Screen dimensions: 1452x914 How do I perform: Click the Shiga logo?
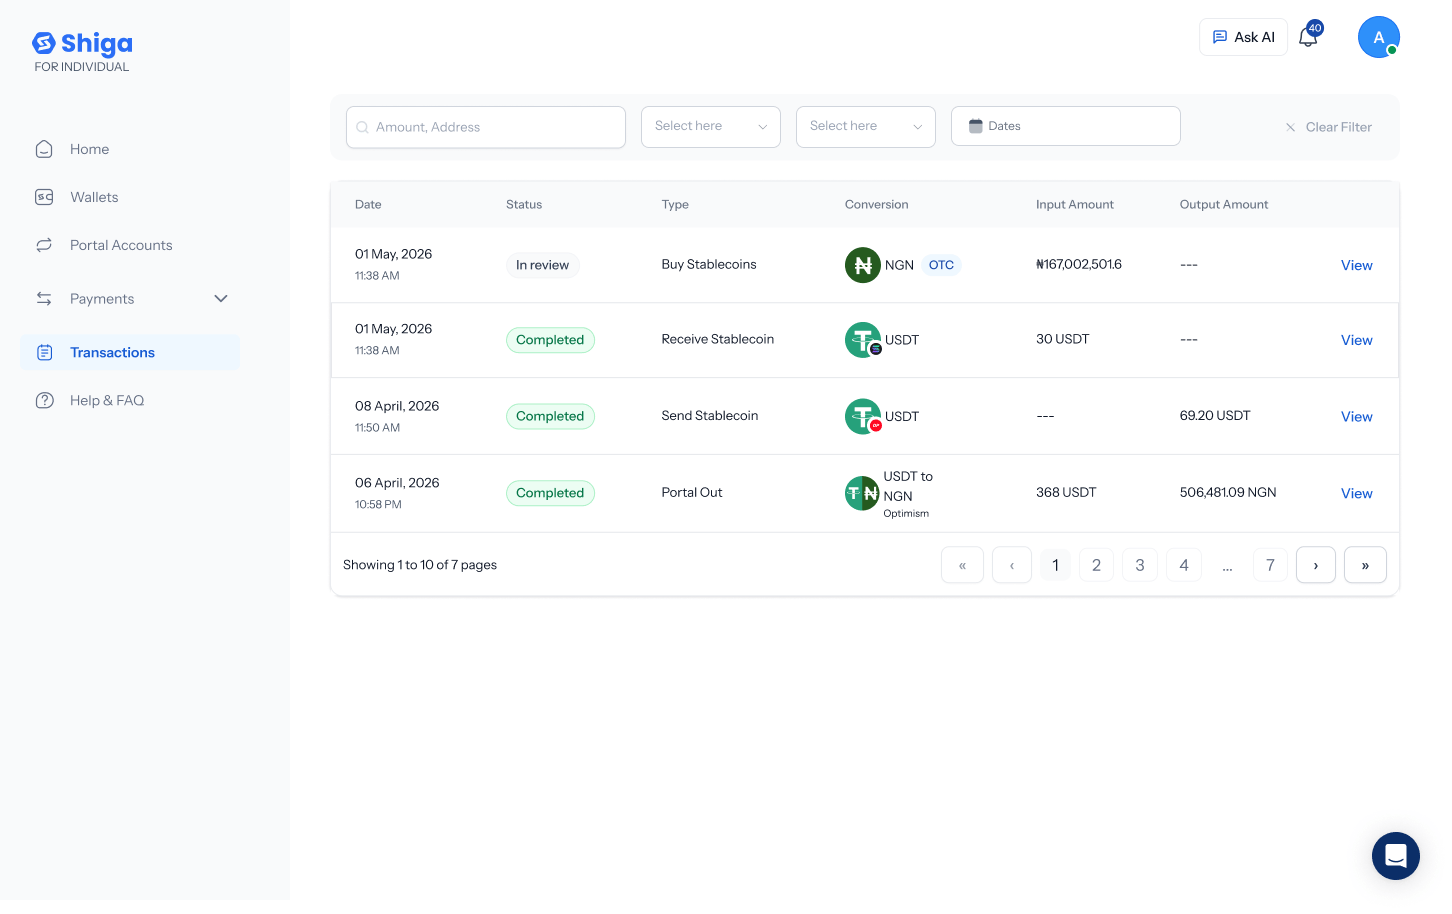point(82,44)
